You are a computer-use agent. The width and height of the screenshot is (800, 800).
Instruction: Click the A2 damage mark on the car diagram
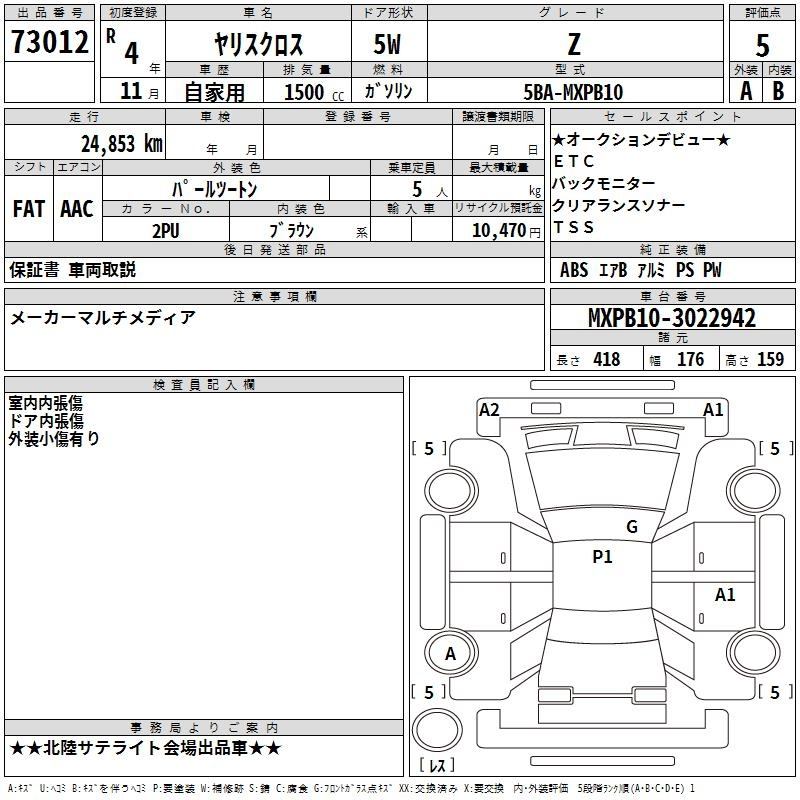pos(489,409)
